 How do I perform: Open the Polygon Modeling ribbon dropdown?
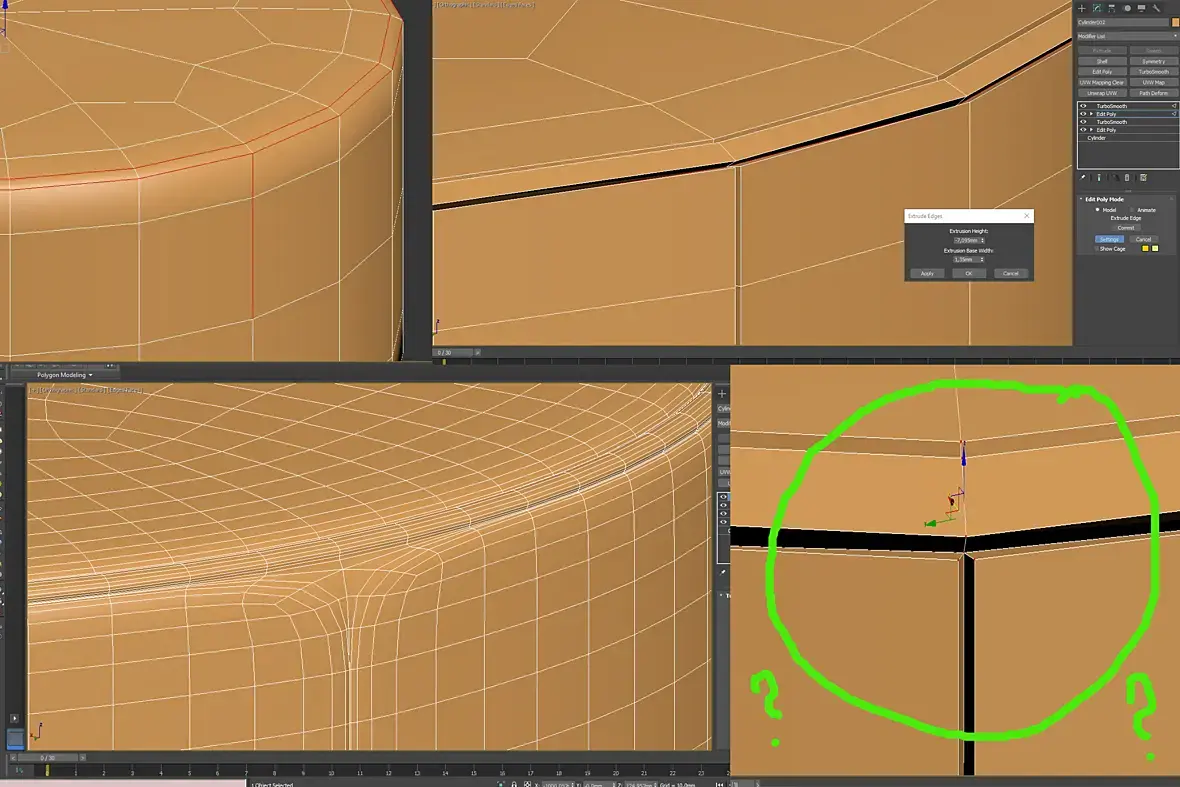pyautogui.click(x=65, y=375)
